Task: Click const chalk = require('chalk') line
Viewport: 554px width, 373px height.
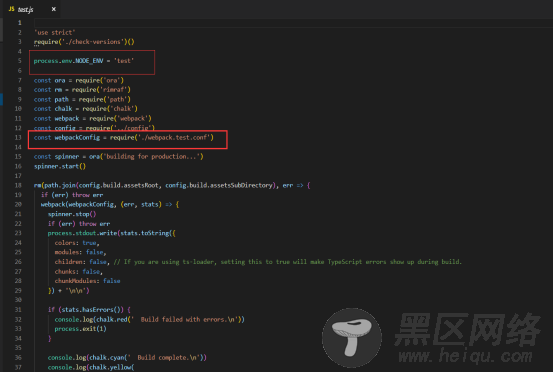Action: coord(86,109)
